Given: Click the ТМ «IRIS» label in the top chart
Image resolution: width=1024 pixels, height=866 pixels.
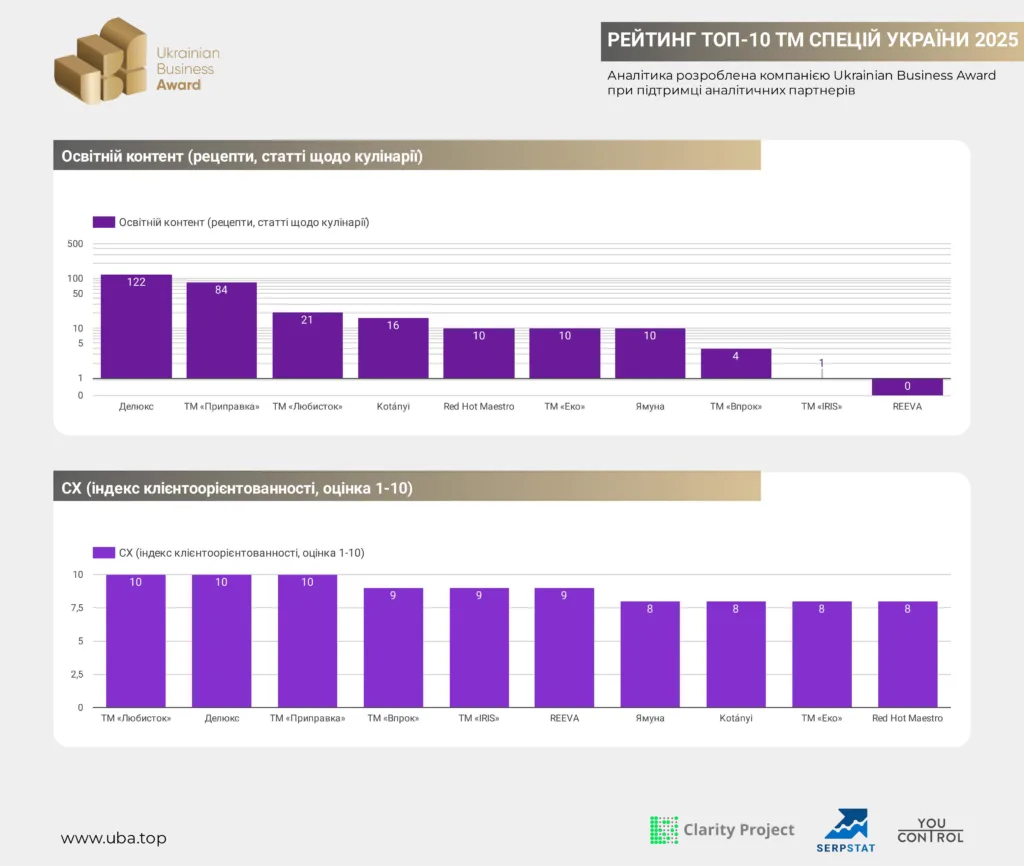Looking at the screenshot, I should tap(822, 406).
